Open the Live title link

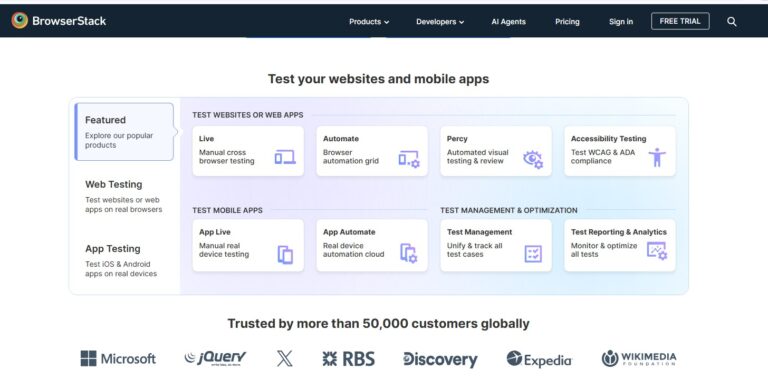[x=206, y=139]
